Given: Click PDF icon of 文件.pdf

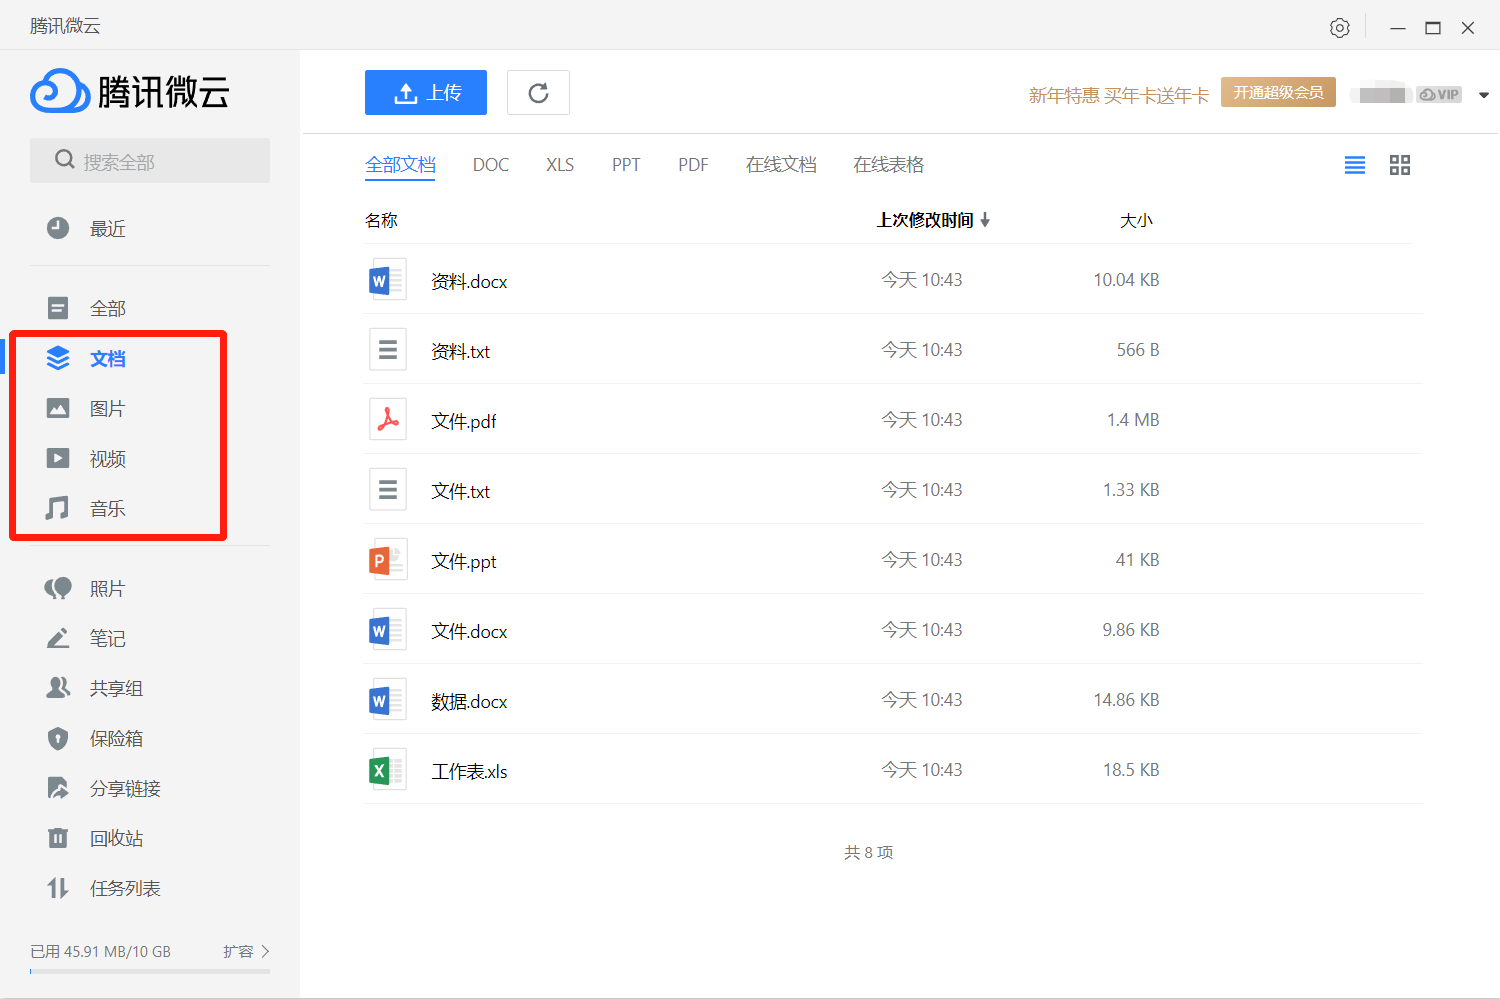Looking at the screenshot, I should (387, 420).
